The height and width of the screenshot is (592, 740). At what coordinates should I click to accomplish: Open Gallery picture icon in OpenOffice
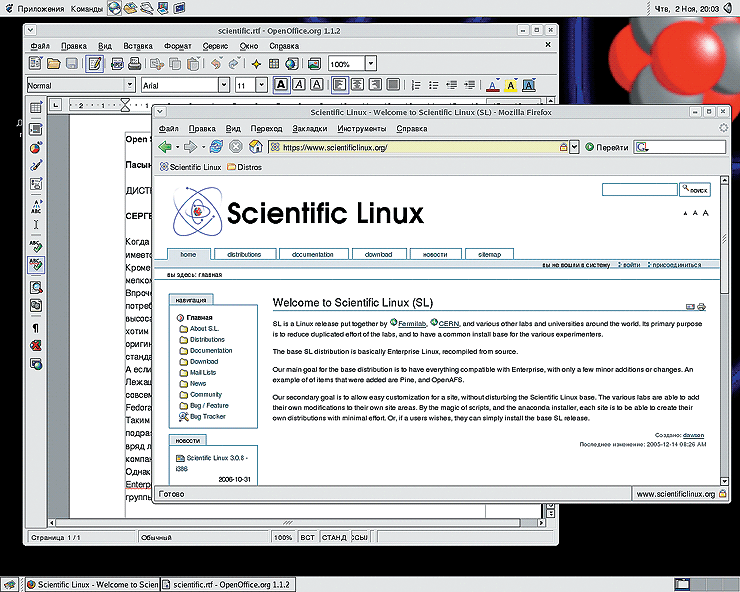314,64
